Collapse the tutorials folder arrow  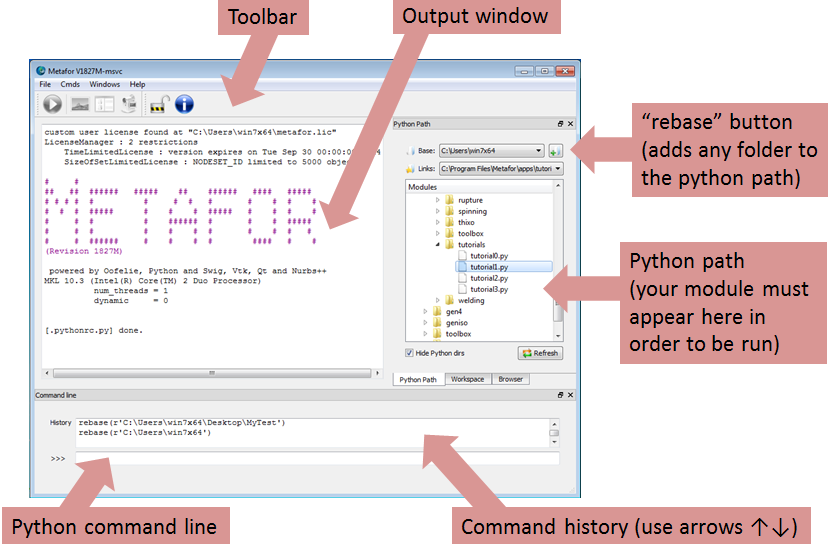[437, 245]
